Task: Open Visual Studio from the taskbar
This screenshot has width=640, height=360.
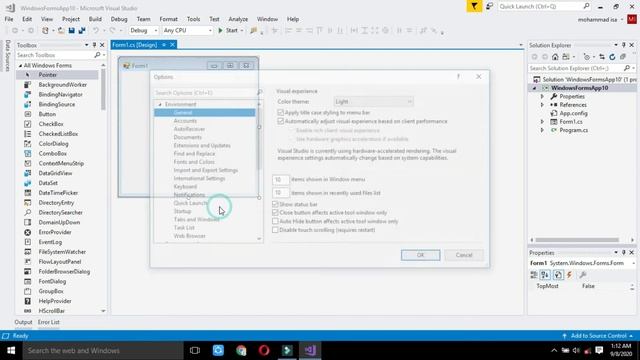Action: (x=310, y=350)
